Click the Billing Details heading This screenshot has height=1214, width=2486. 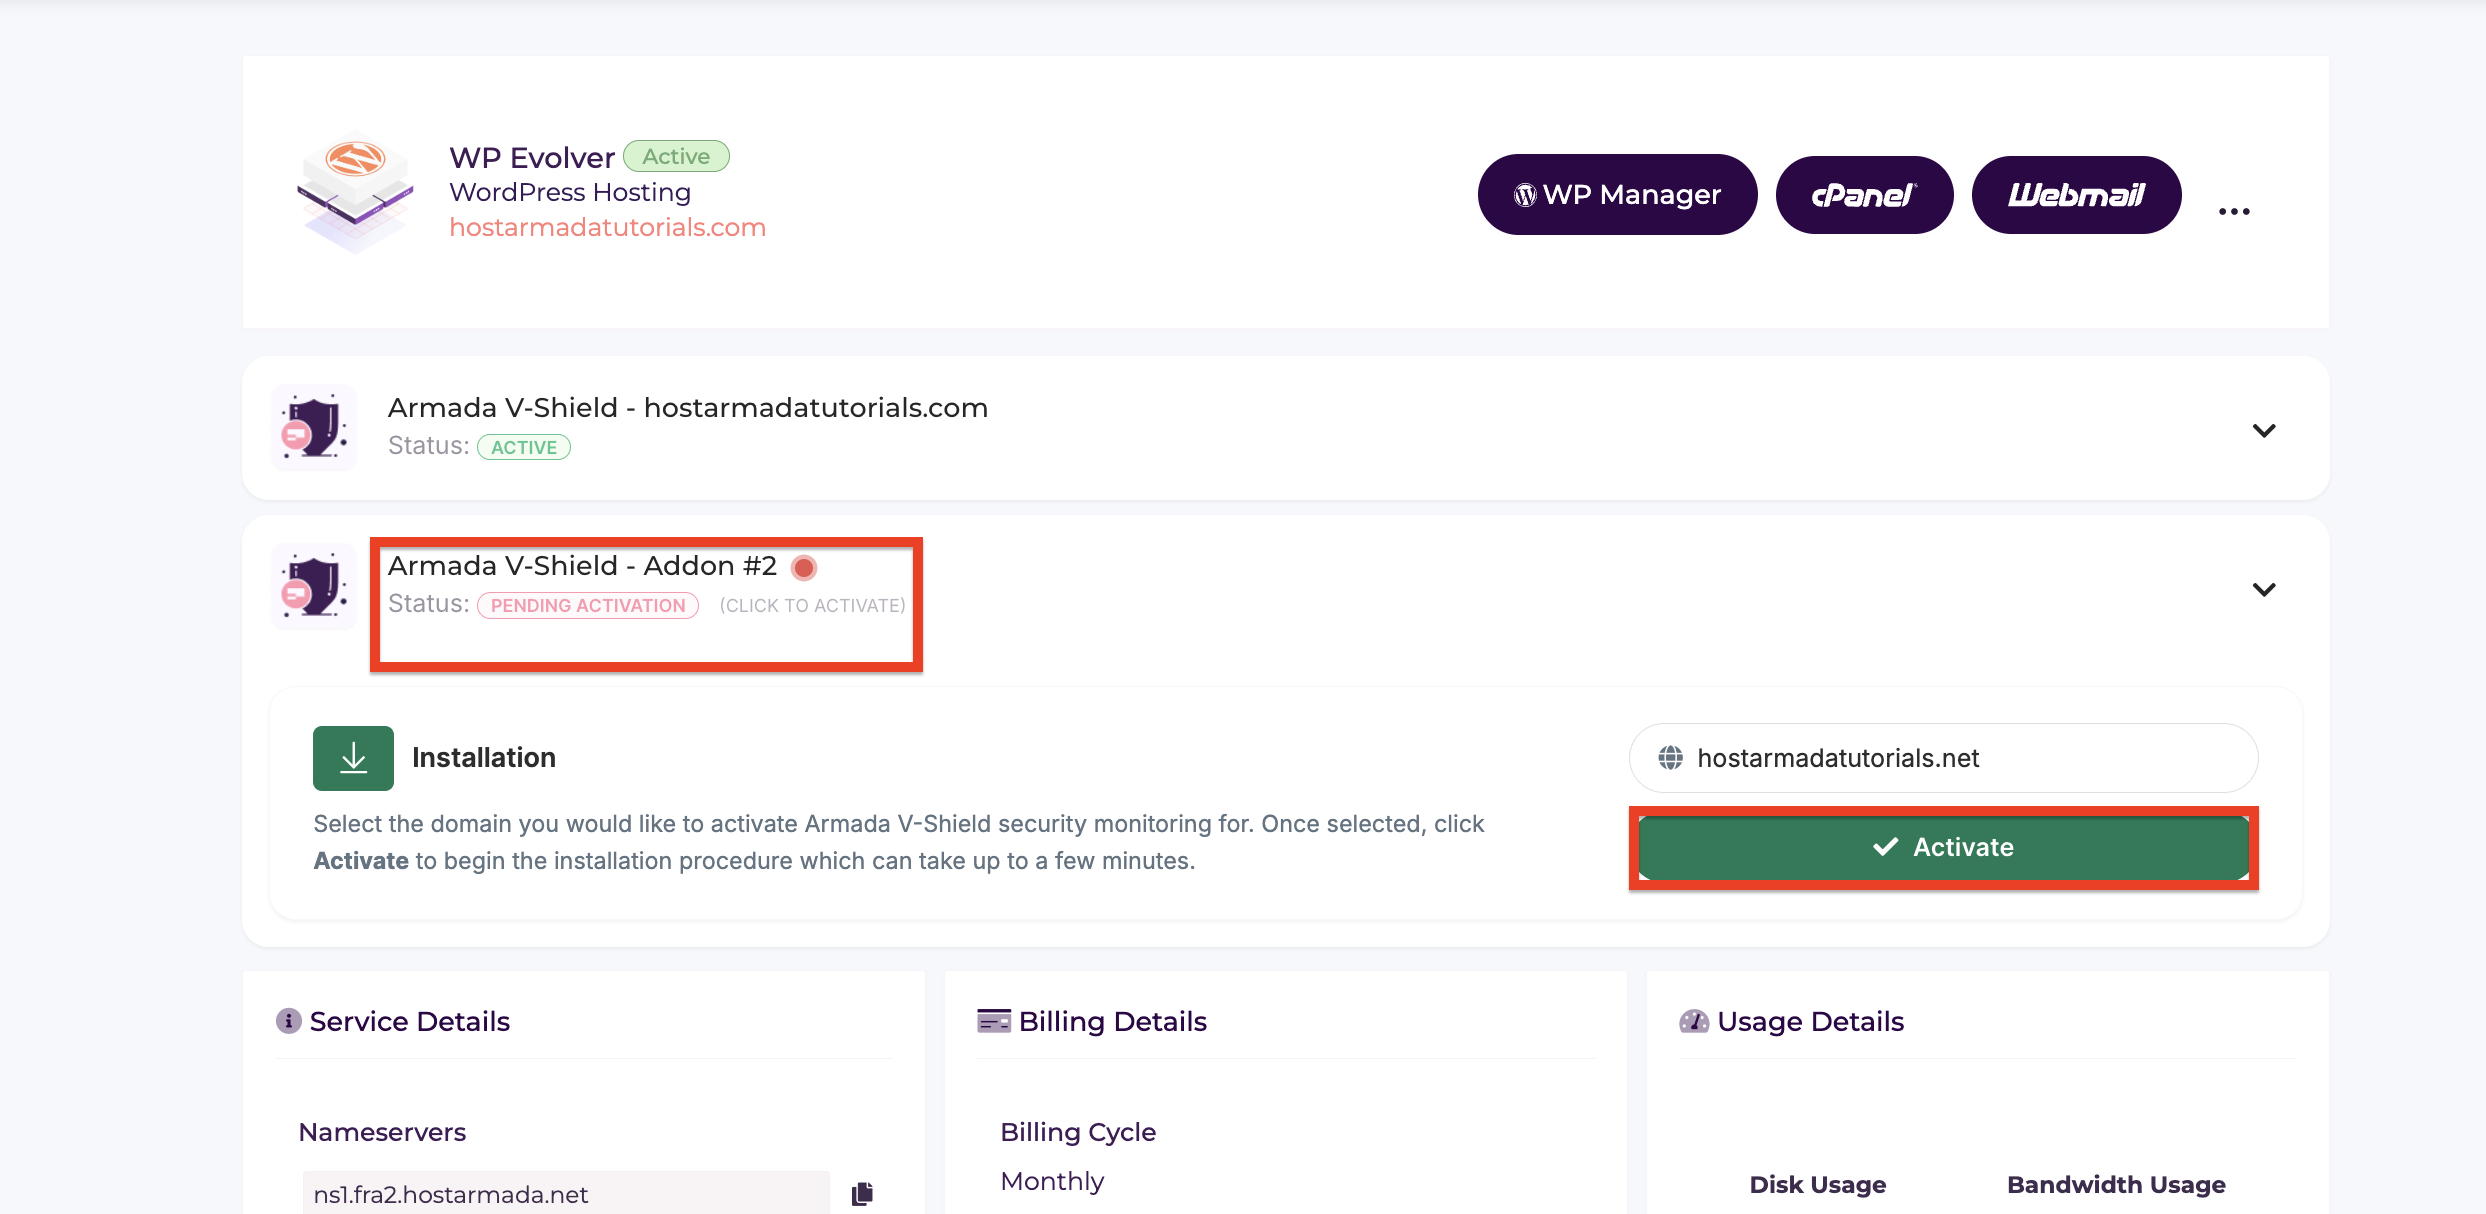tap(1113, 1021)
